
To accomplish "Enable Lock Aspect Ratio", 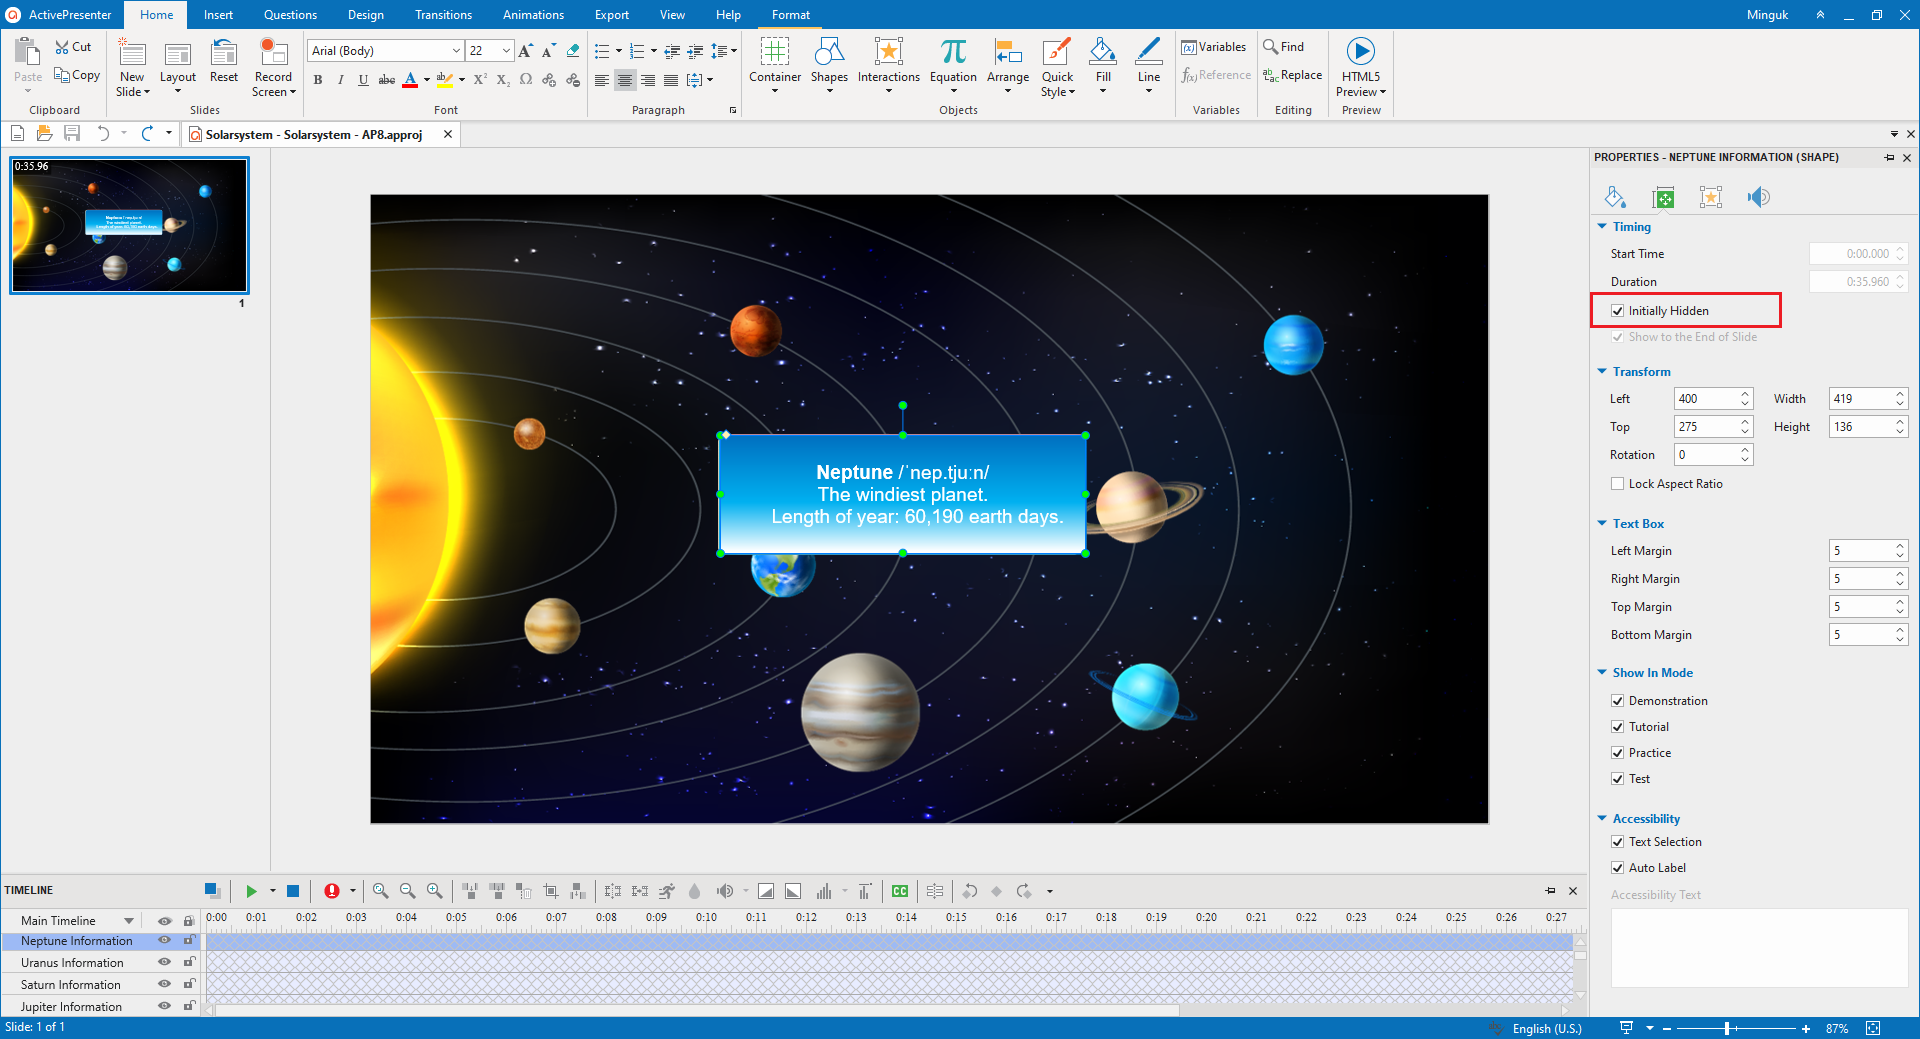I will pyautogui.click(x=1618, y=484).
